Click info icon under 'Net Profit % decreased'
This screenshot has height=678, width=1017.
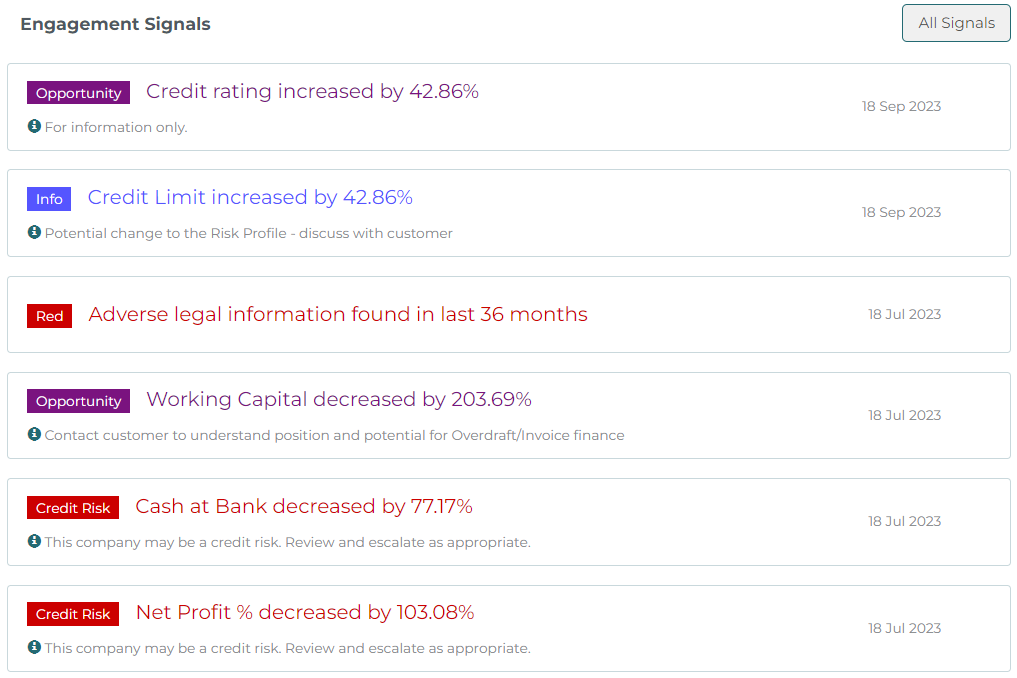34,646
